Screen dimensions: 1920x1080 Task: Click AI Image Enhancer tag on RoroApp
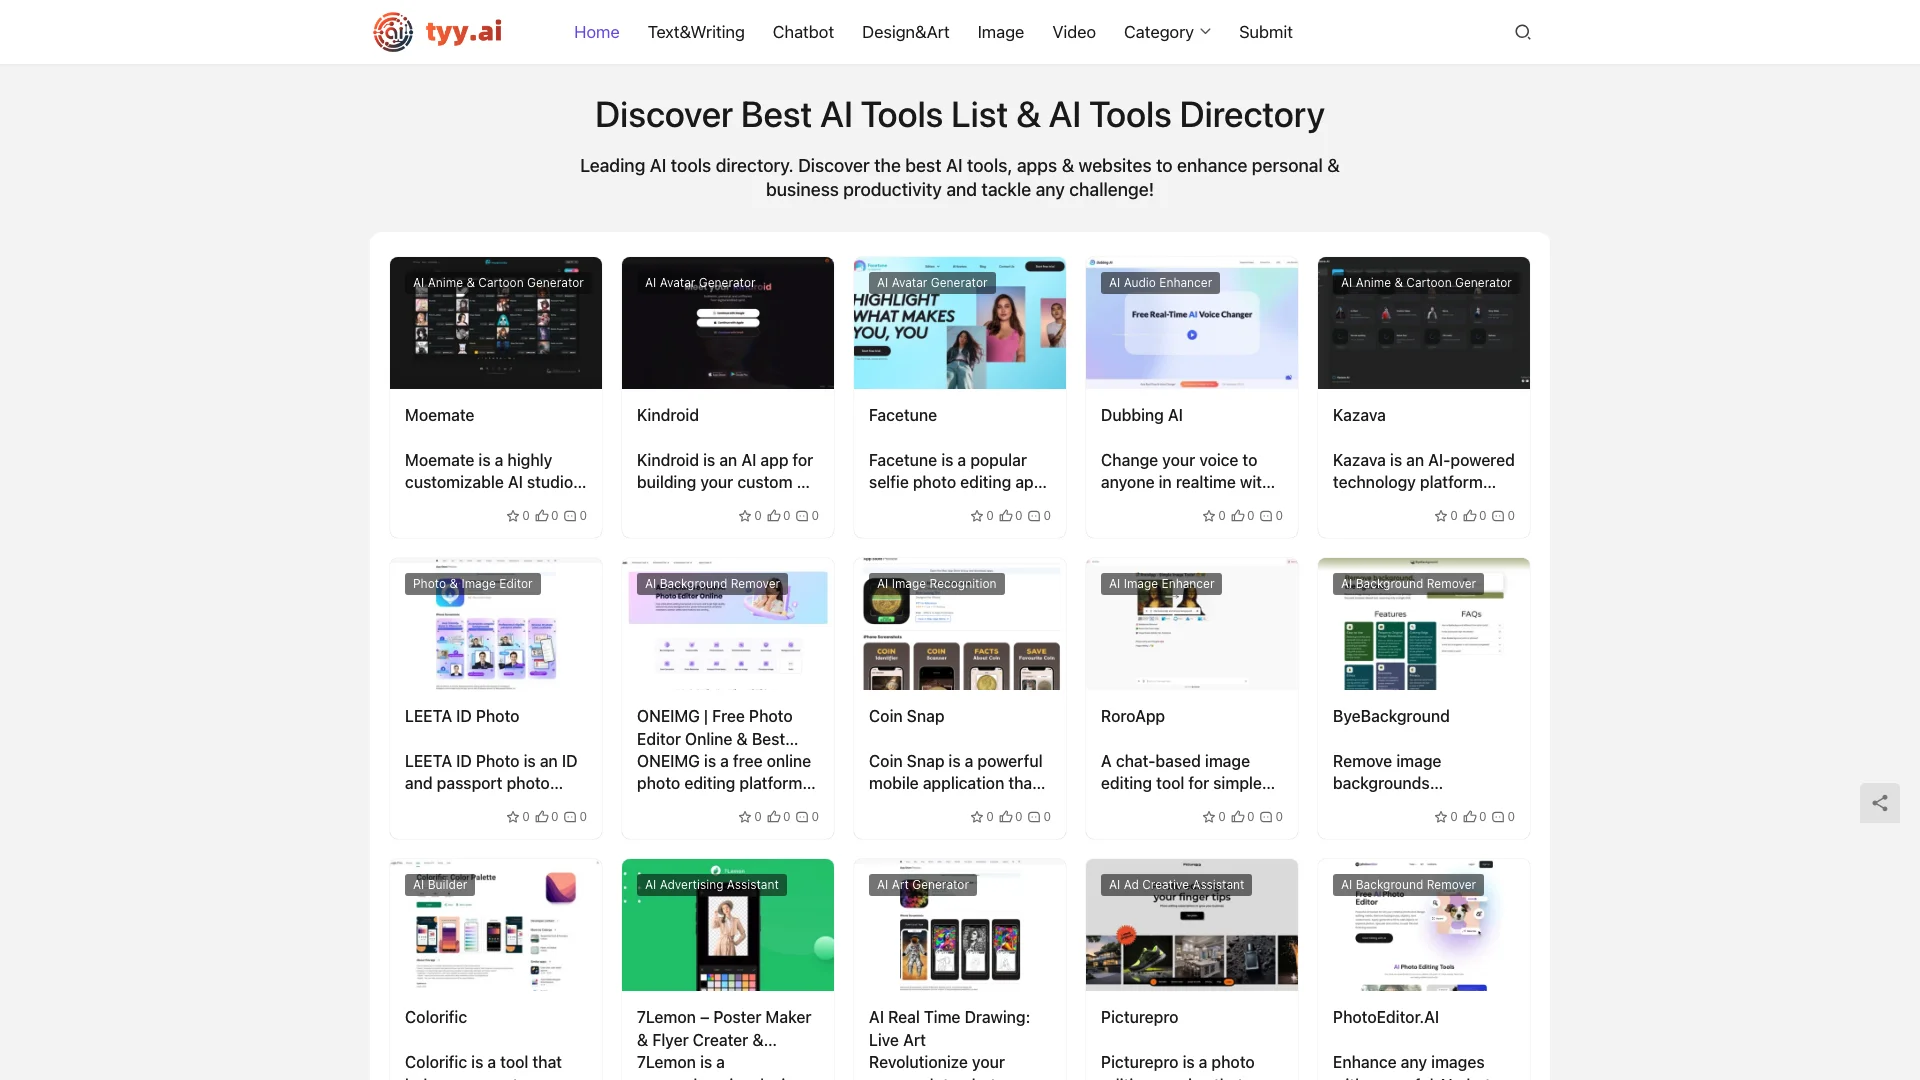click(x=1161, y=584)
